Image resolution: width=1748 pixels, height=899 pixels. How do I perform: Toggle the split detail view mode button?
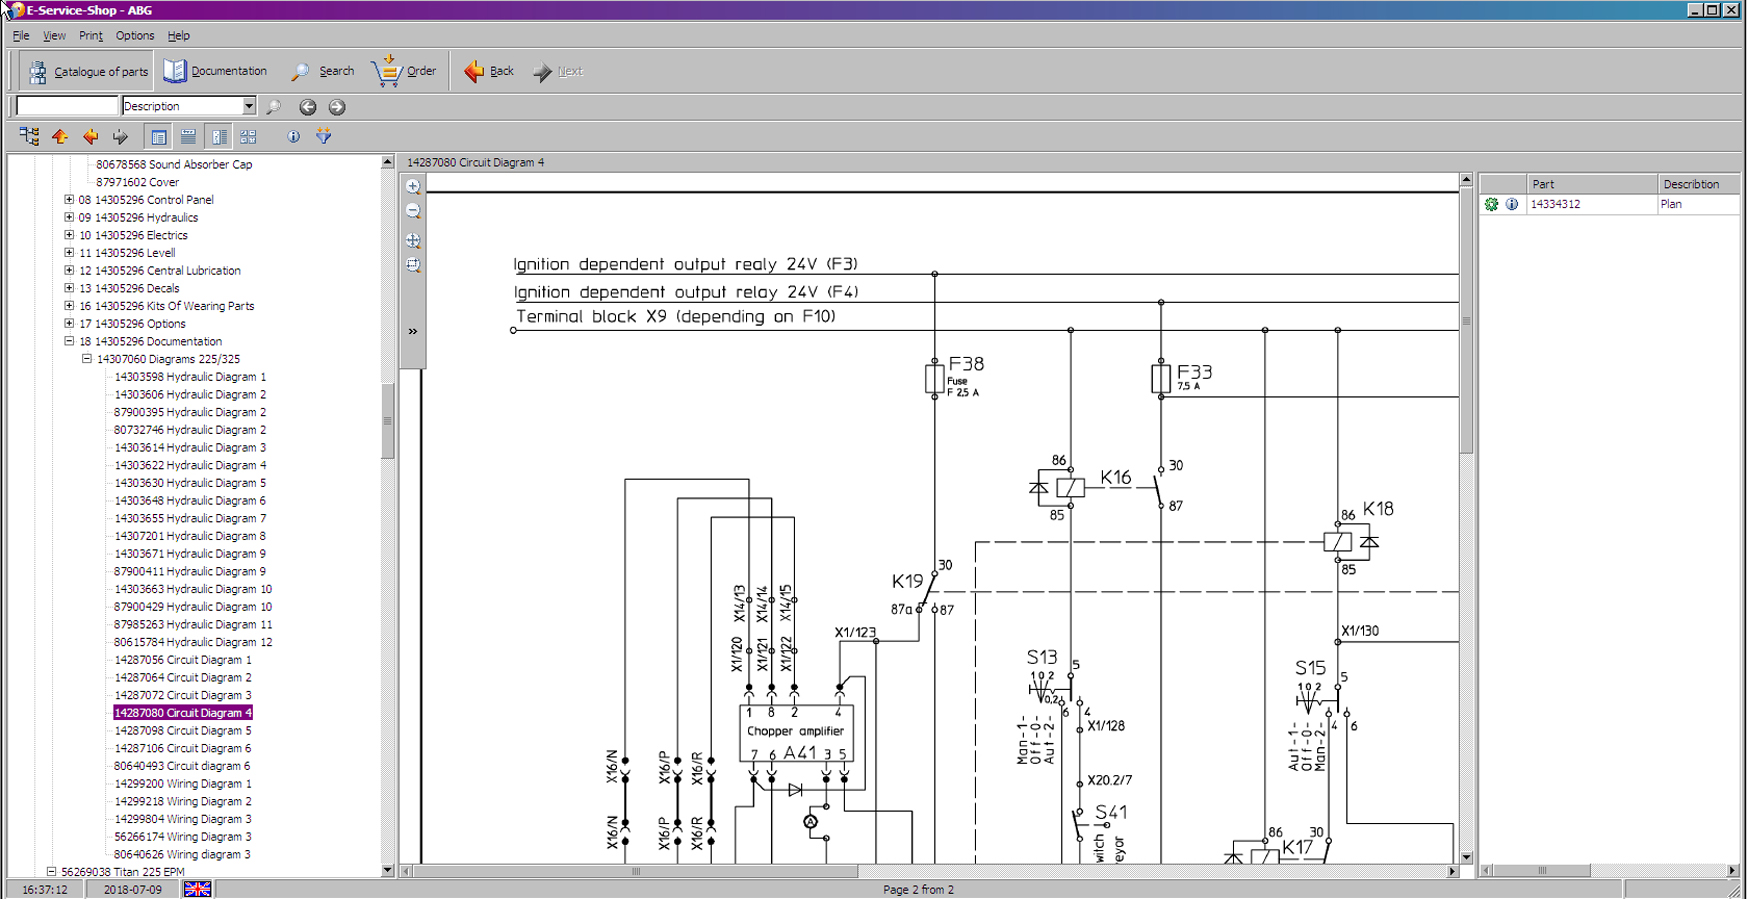(x=218, y=136)
